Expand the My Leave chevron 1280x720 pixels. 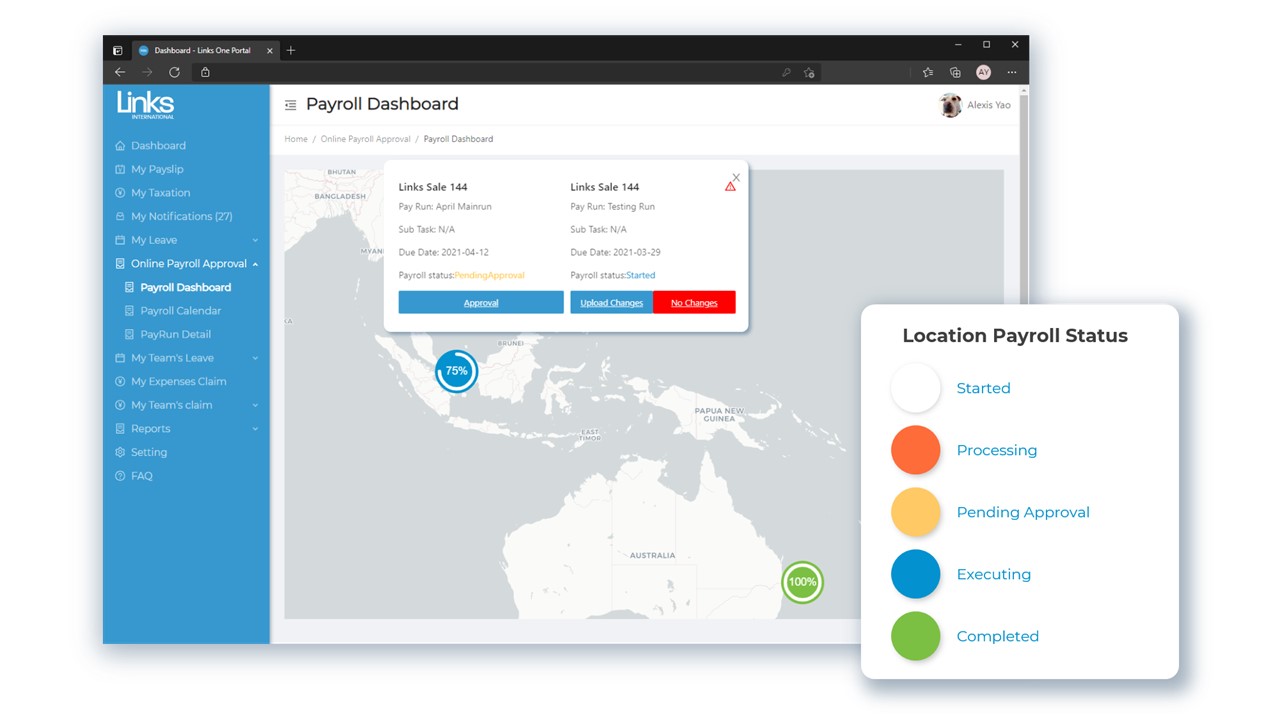255,241
